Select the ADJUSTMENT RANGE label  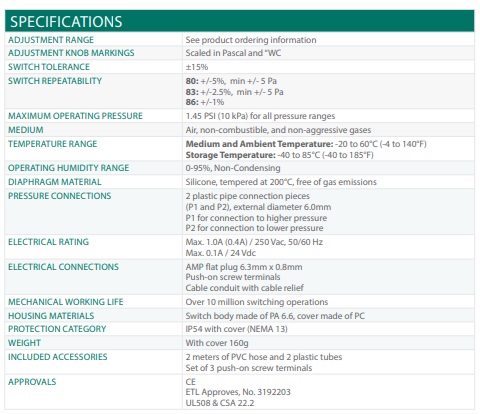tap(51, 40)
